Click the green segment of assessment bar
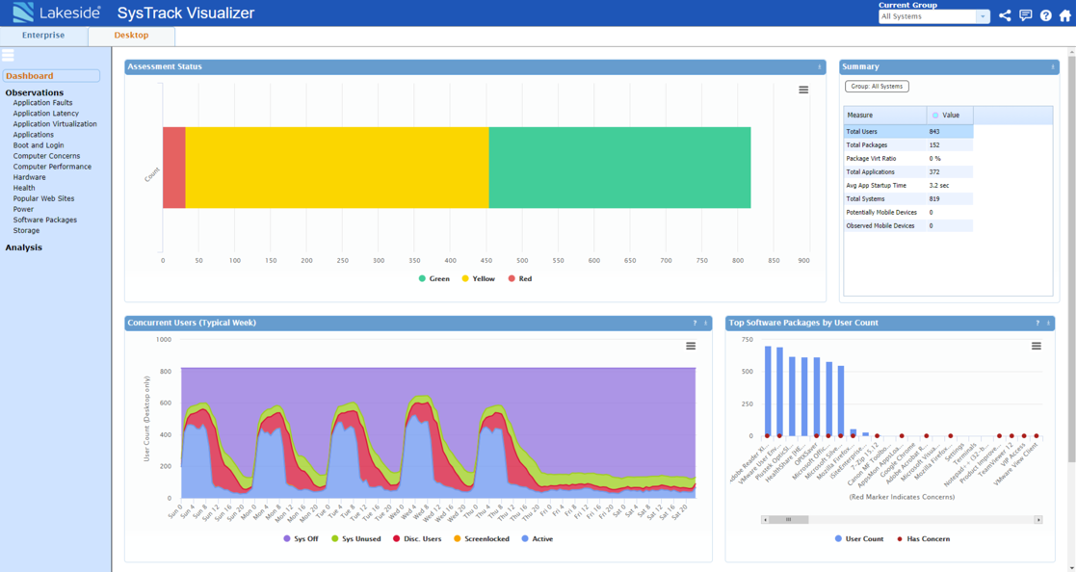This screenshot has width=1076, height=572. (620, 167)
